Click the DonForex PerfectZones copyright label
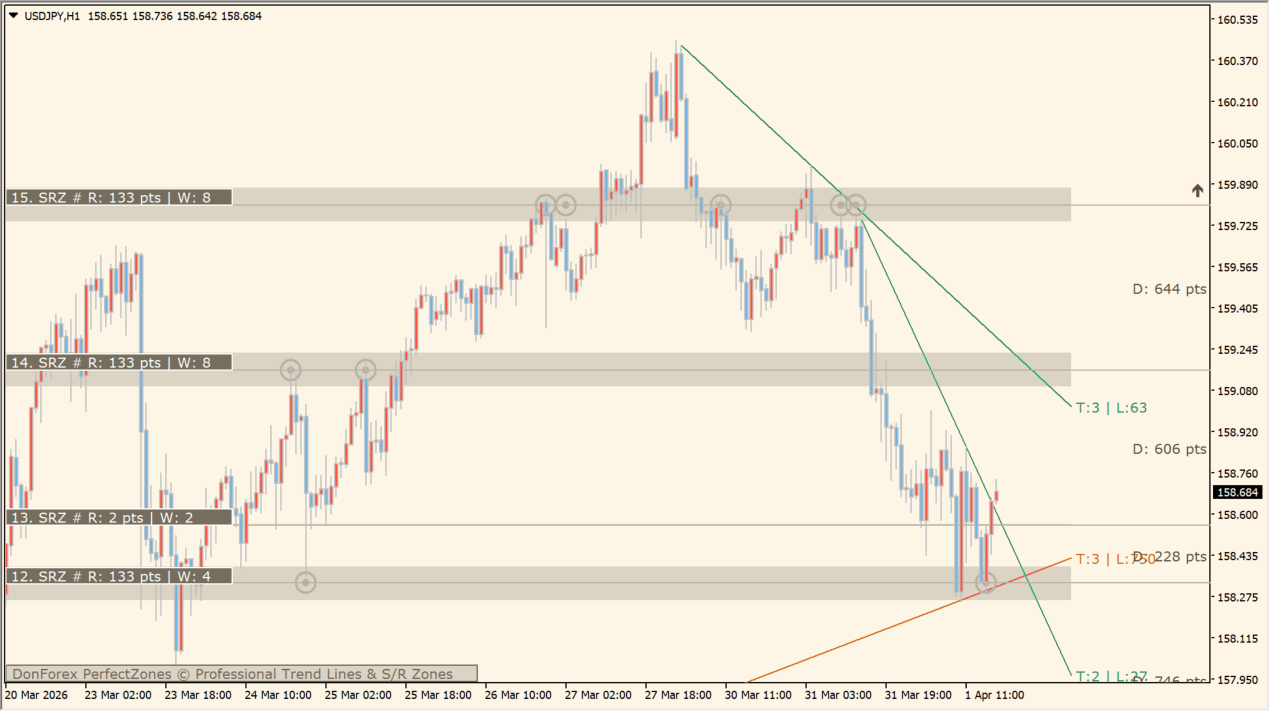Screen dimensions: 1270x711 [x=241, y=674]
